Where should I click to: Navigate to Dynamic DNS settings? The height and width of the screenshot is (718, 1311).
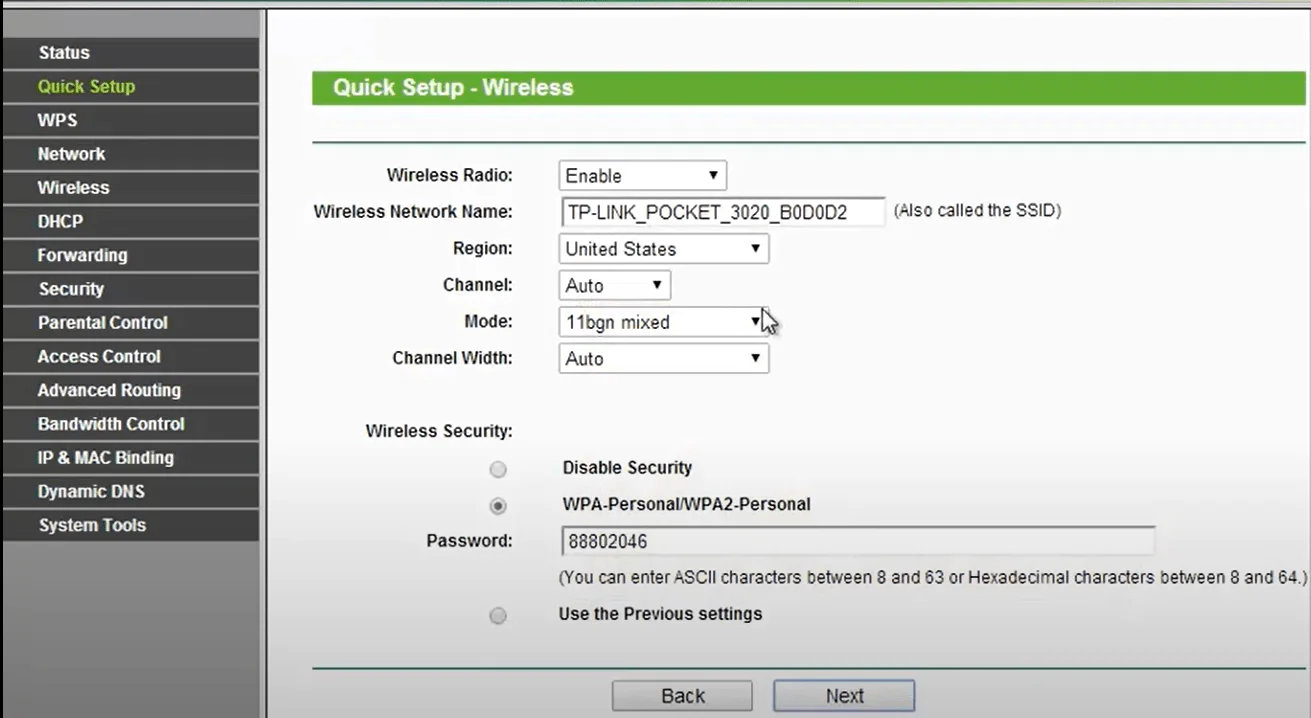(93, 491)
